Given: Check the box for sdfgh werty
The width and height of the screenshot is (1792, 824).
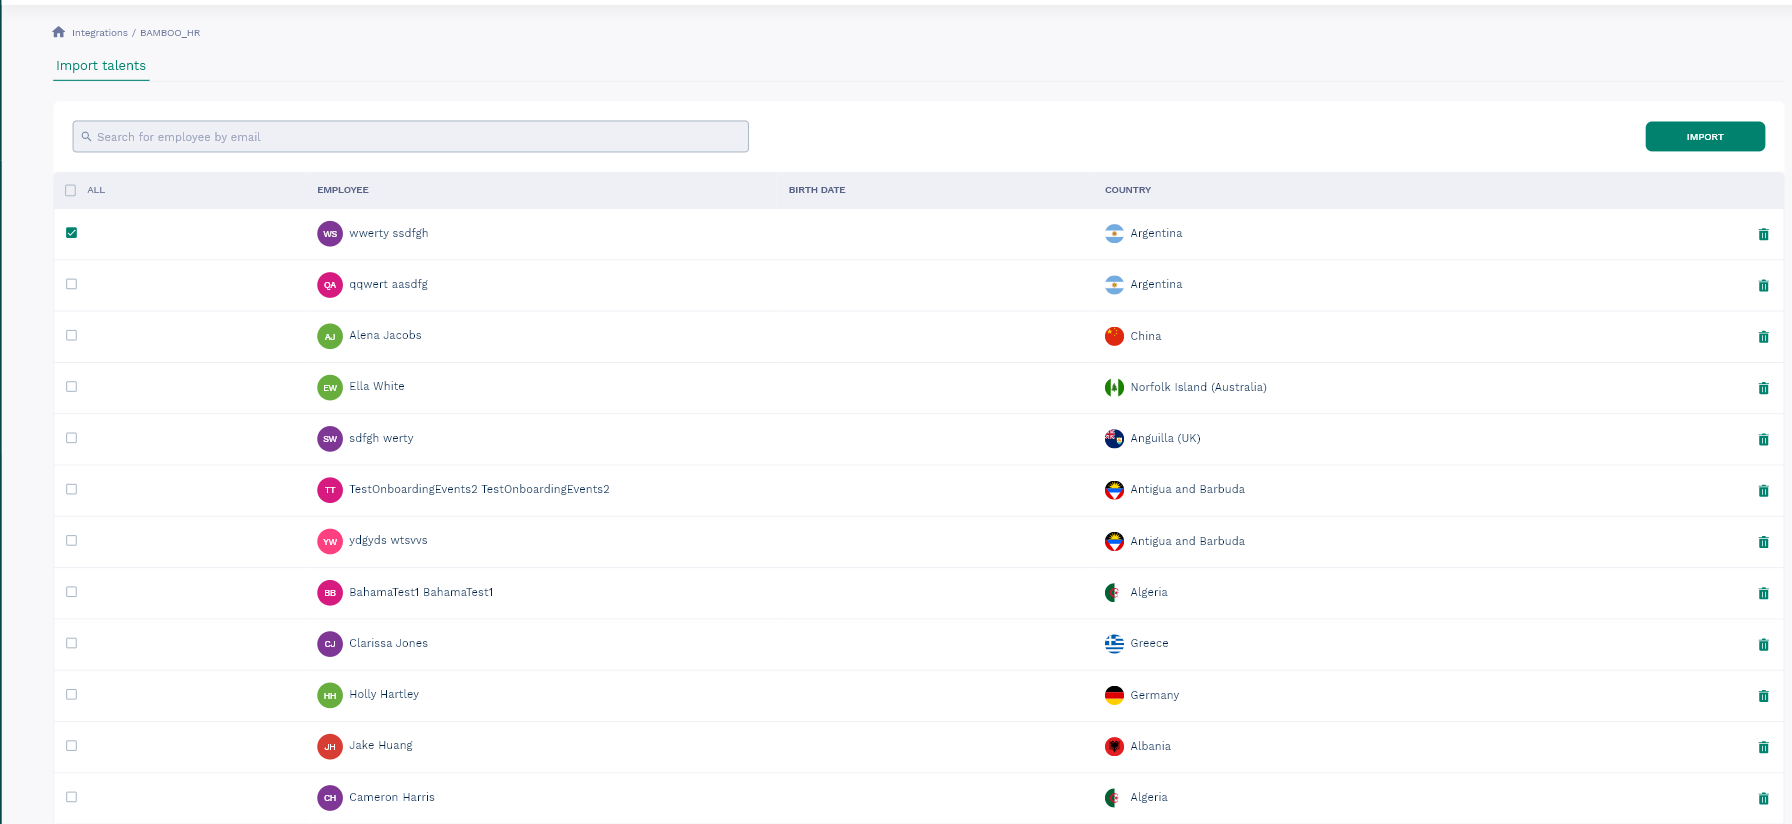Looking at the screenshot, I should 71,438.
